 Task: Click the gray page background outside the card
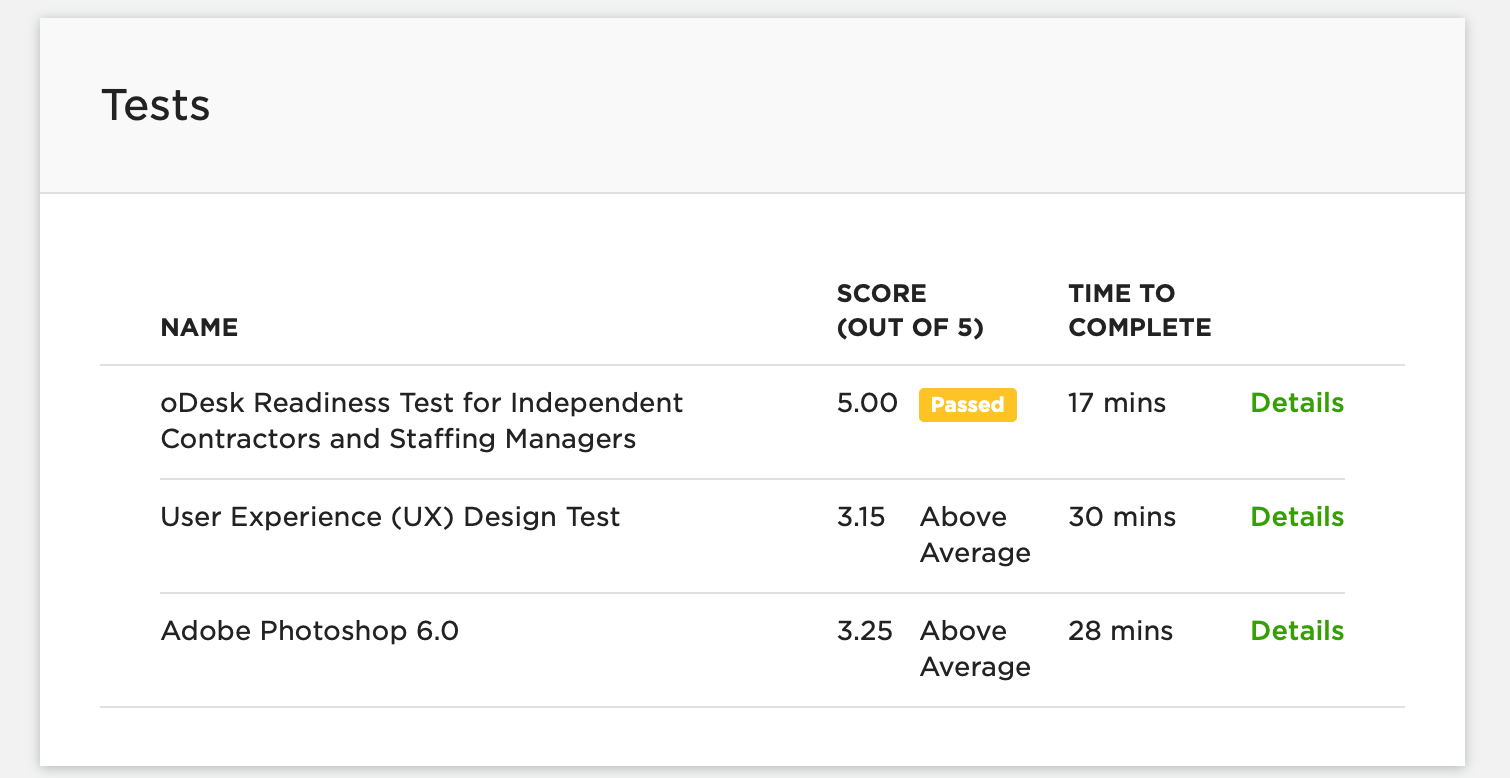click(x=1488, y=400)
